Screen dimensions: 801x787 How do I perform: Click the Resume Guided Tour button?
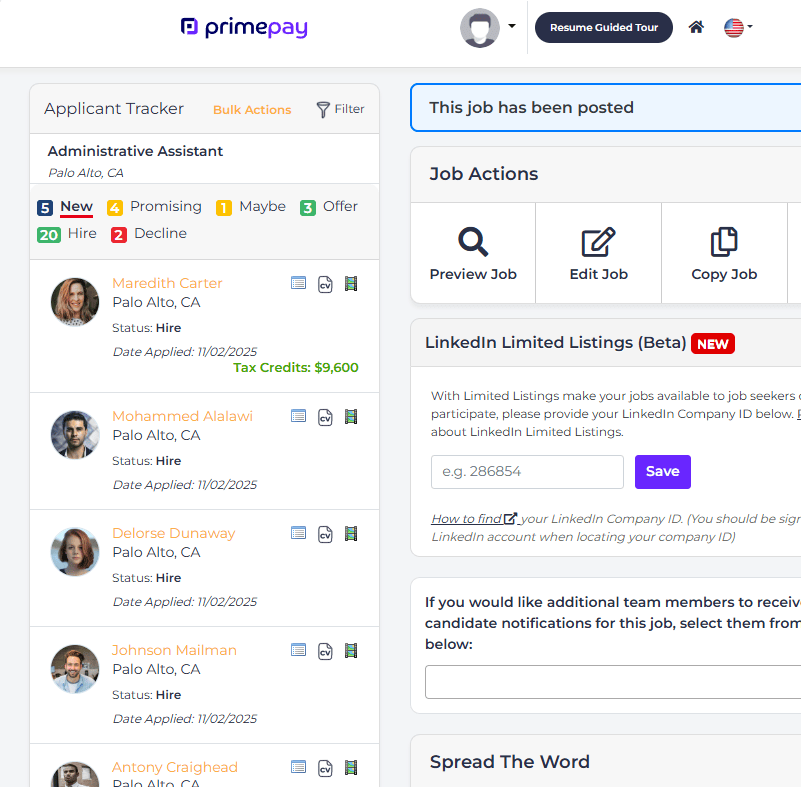pyautogui.click(x=603, y=27)
